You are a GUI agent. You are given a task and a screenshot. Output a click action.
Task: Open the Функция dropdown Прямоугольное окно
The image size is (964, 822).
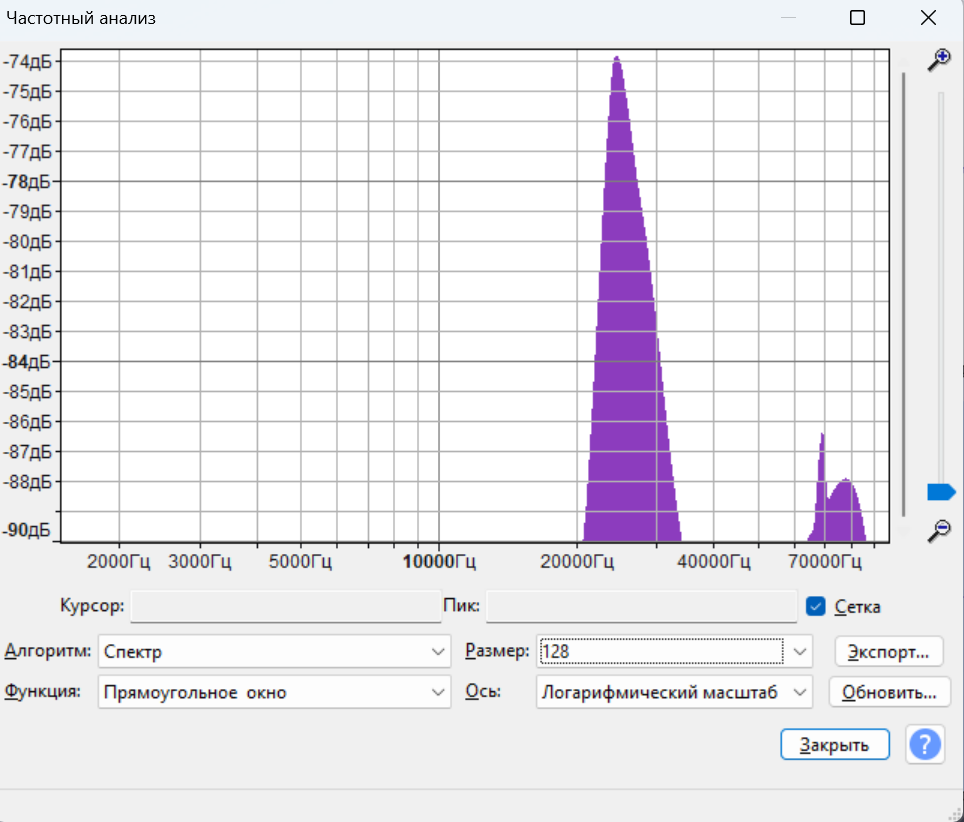[x=274, y=692]
